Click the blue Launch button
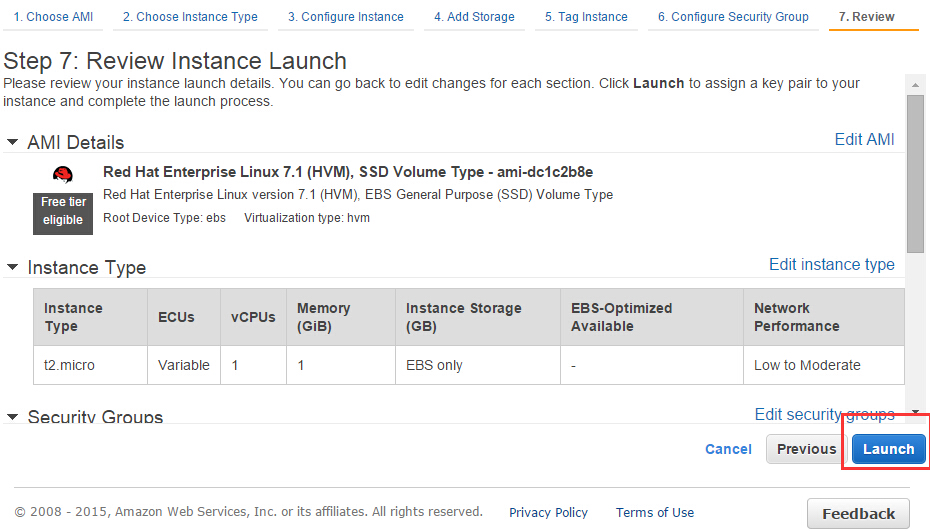The image size is (930, 532). tap(888, 449)
